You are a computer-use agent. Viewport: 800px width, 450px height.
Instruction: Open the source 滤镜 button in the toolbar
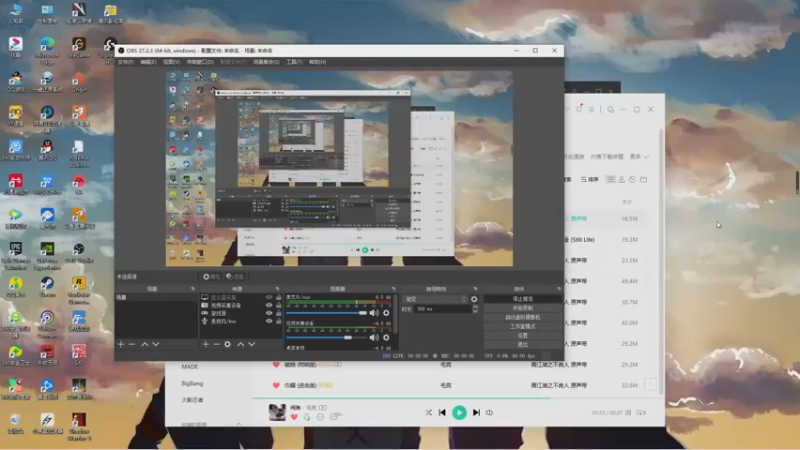coord(235,277)
